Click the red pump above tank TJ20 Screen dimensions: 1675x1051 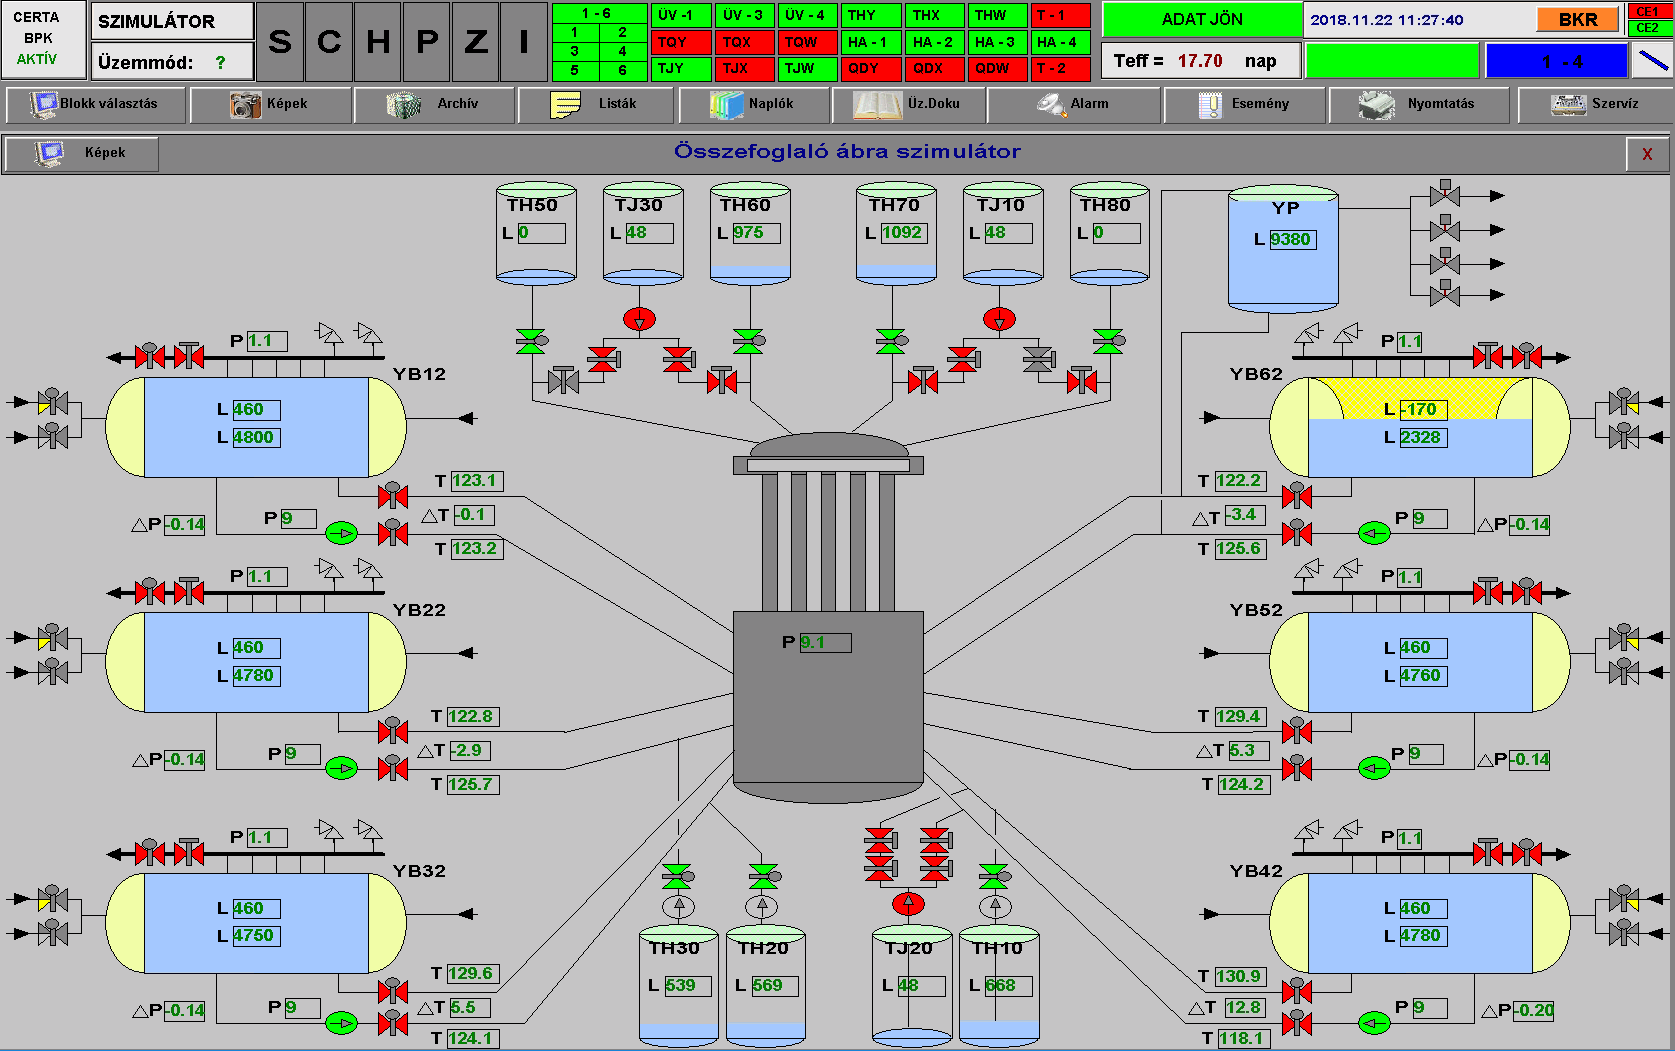click(908, 904)
